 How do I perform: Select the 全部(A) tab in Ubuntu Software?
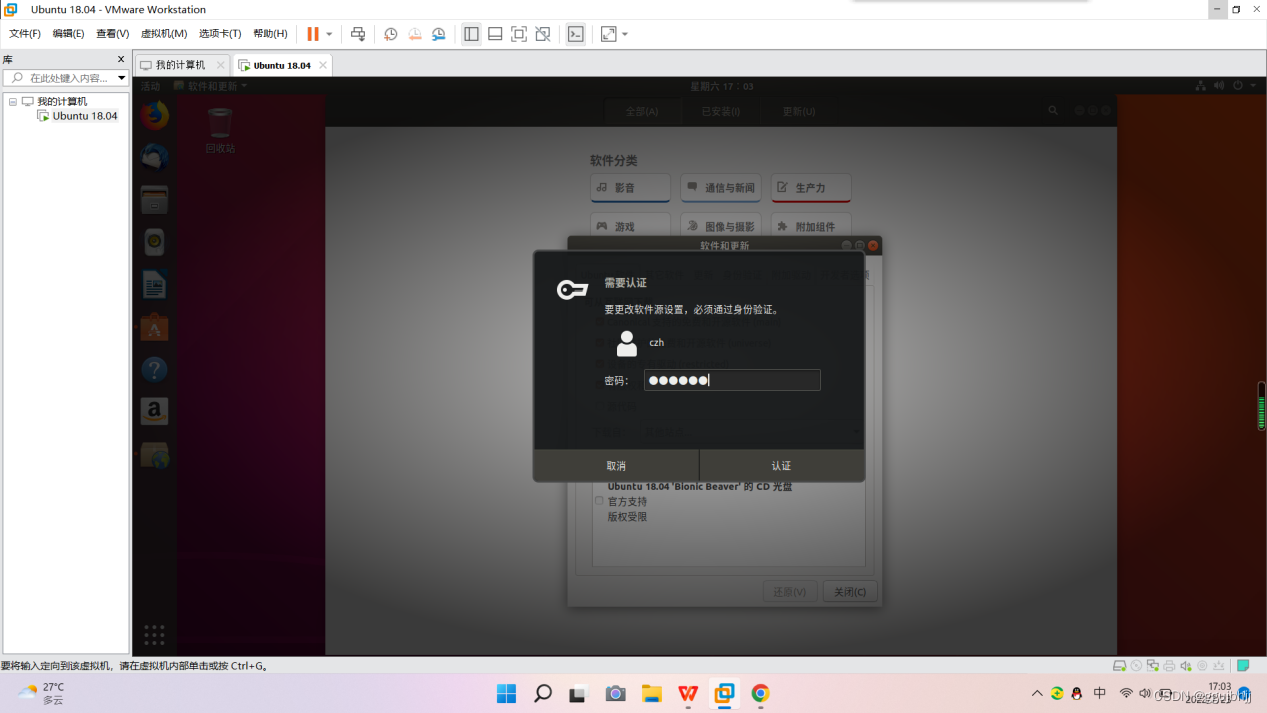coord(642,112)
